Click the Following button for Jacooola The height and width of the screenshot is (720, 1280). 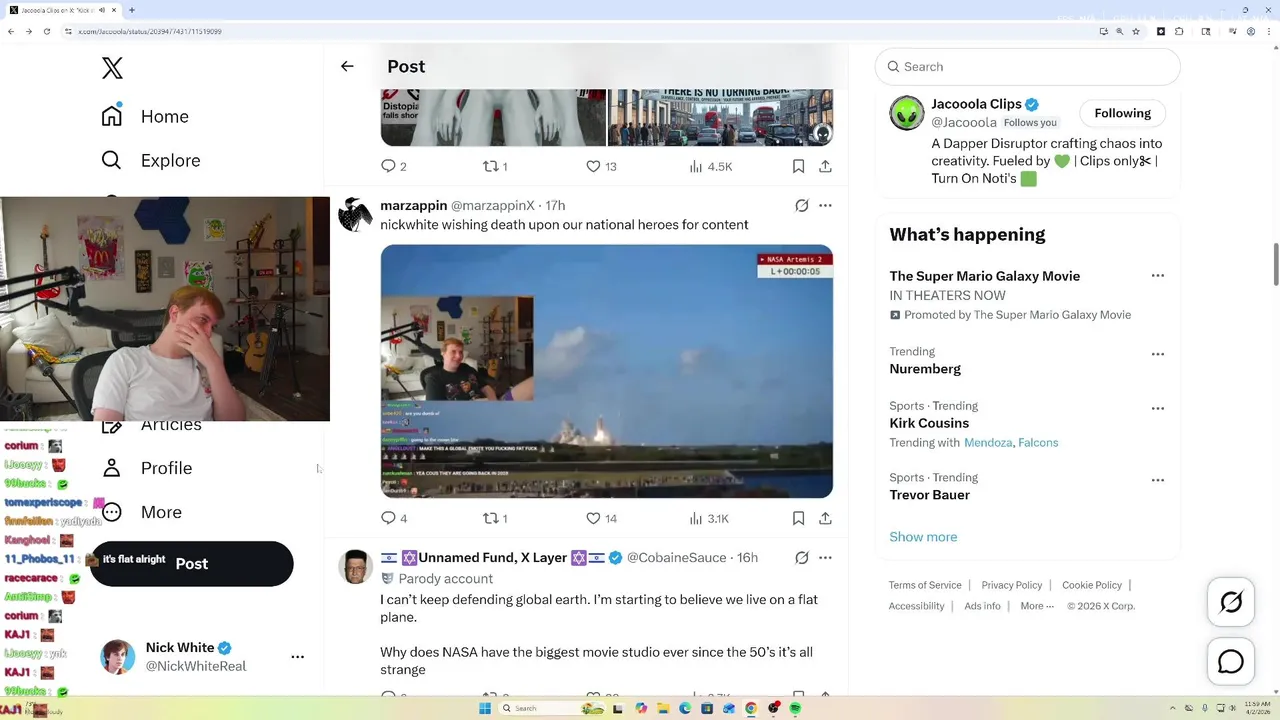pos(1122,113)
